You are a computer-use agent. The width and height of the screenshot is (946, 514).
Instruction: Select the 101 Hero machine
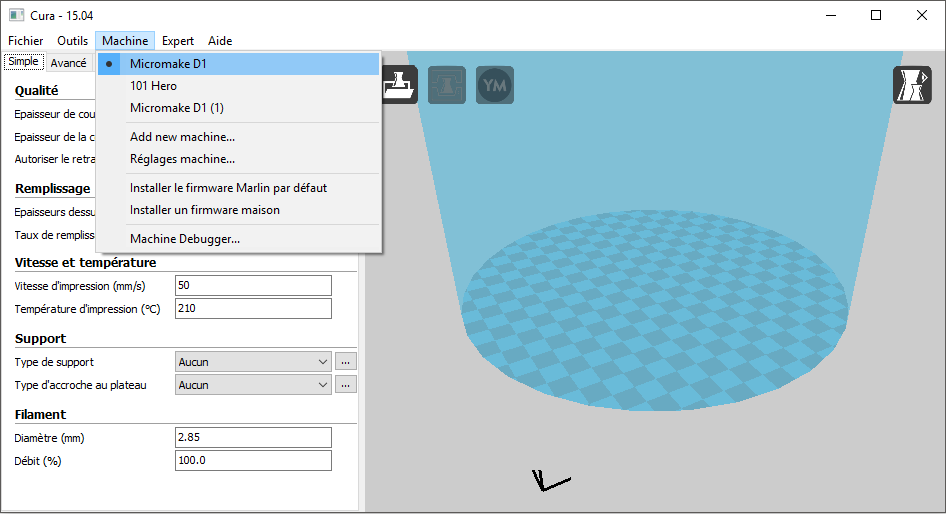tap(239, 86)
